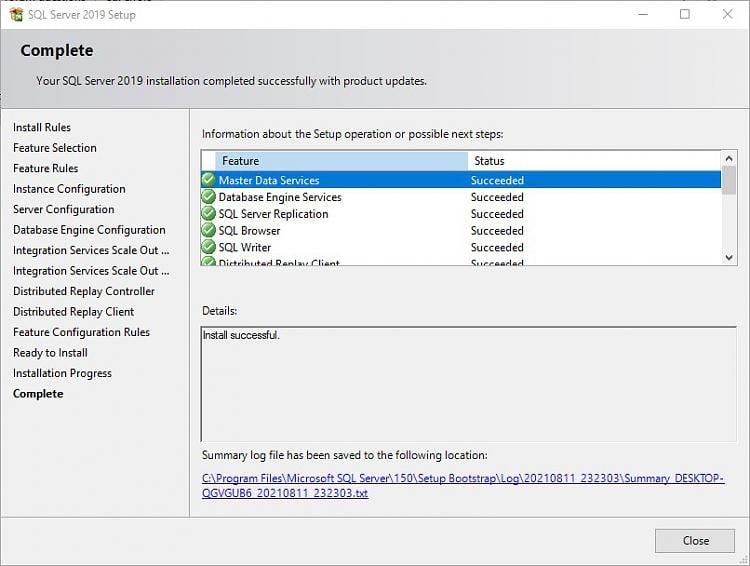Click the Ready to Install step
Image resolution: width=750 pixels, height=566 pixels.
[x=50, y=353]
